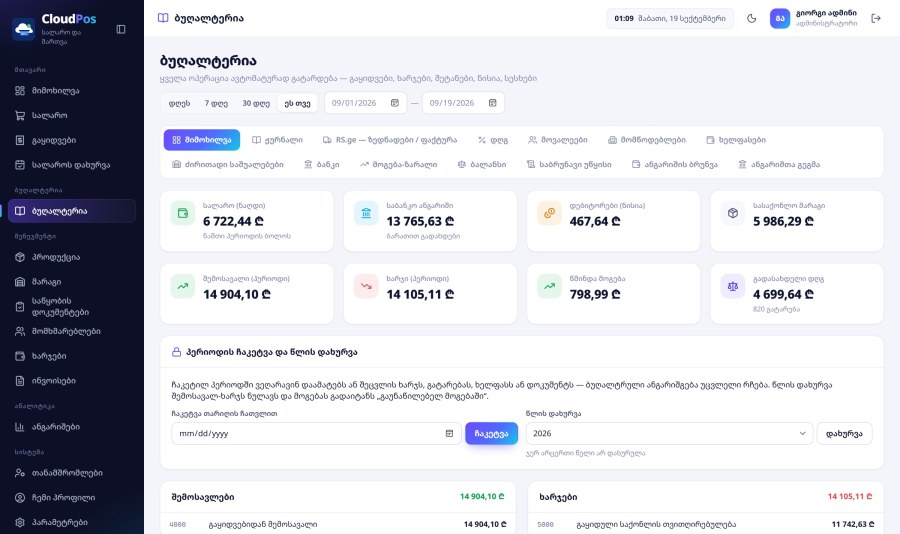
Task: Click the დახურვა year closing button
Action: (x=844, y=434)
